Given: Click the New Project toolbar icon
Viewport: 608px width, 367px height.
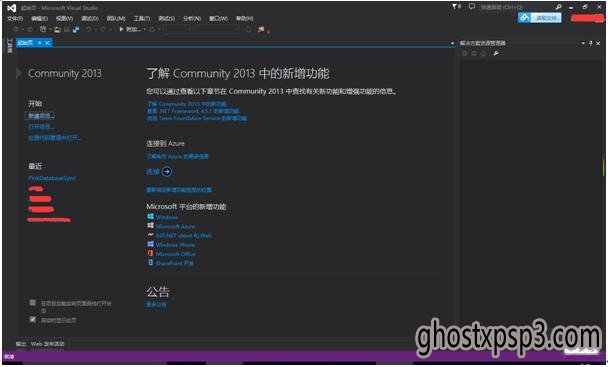Looking at the screenshot, I should tap(43, 29).
